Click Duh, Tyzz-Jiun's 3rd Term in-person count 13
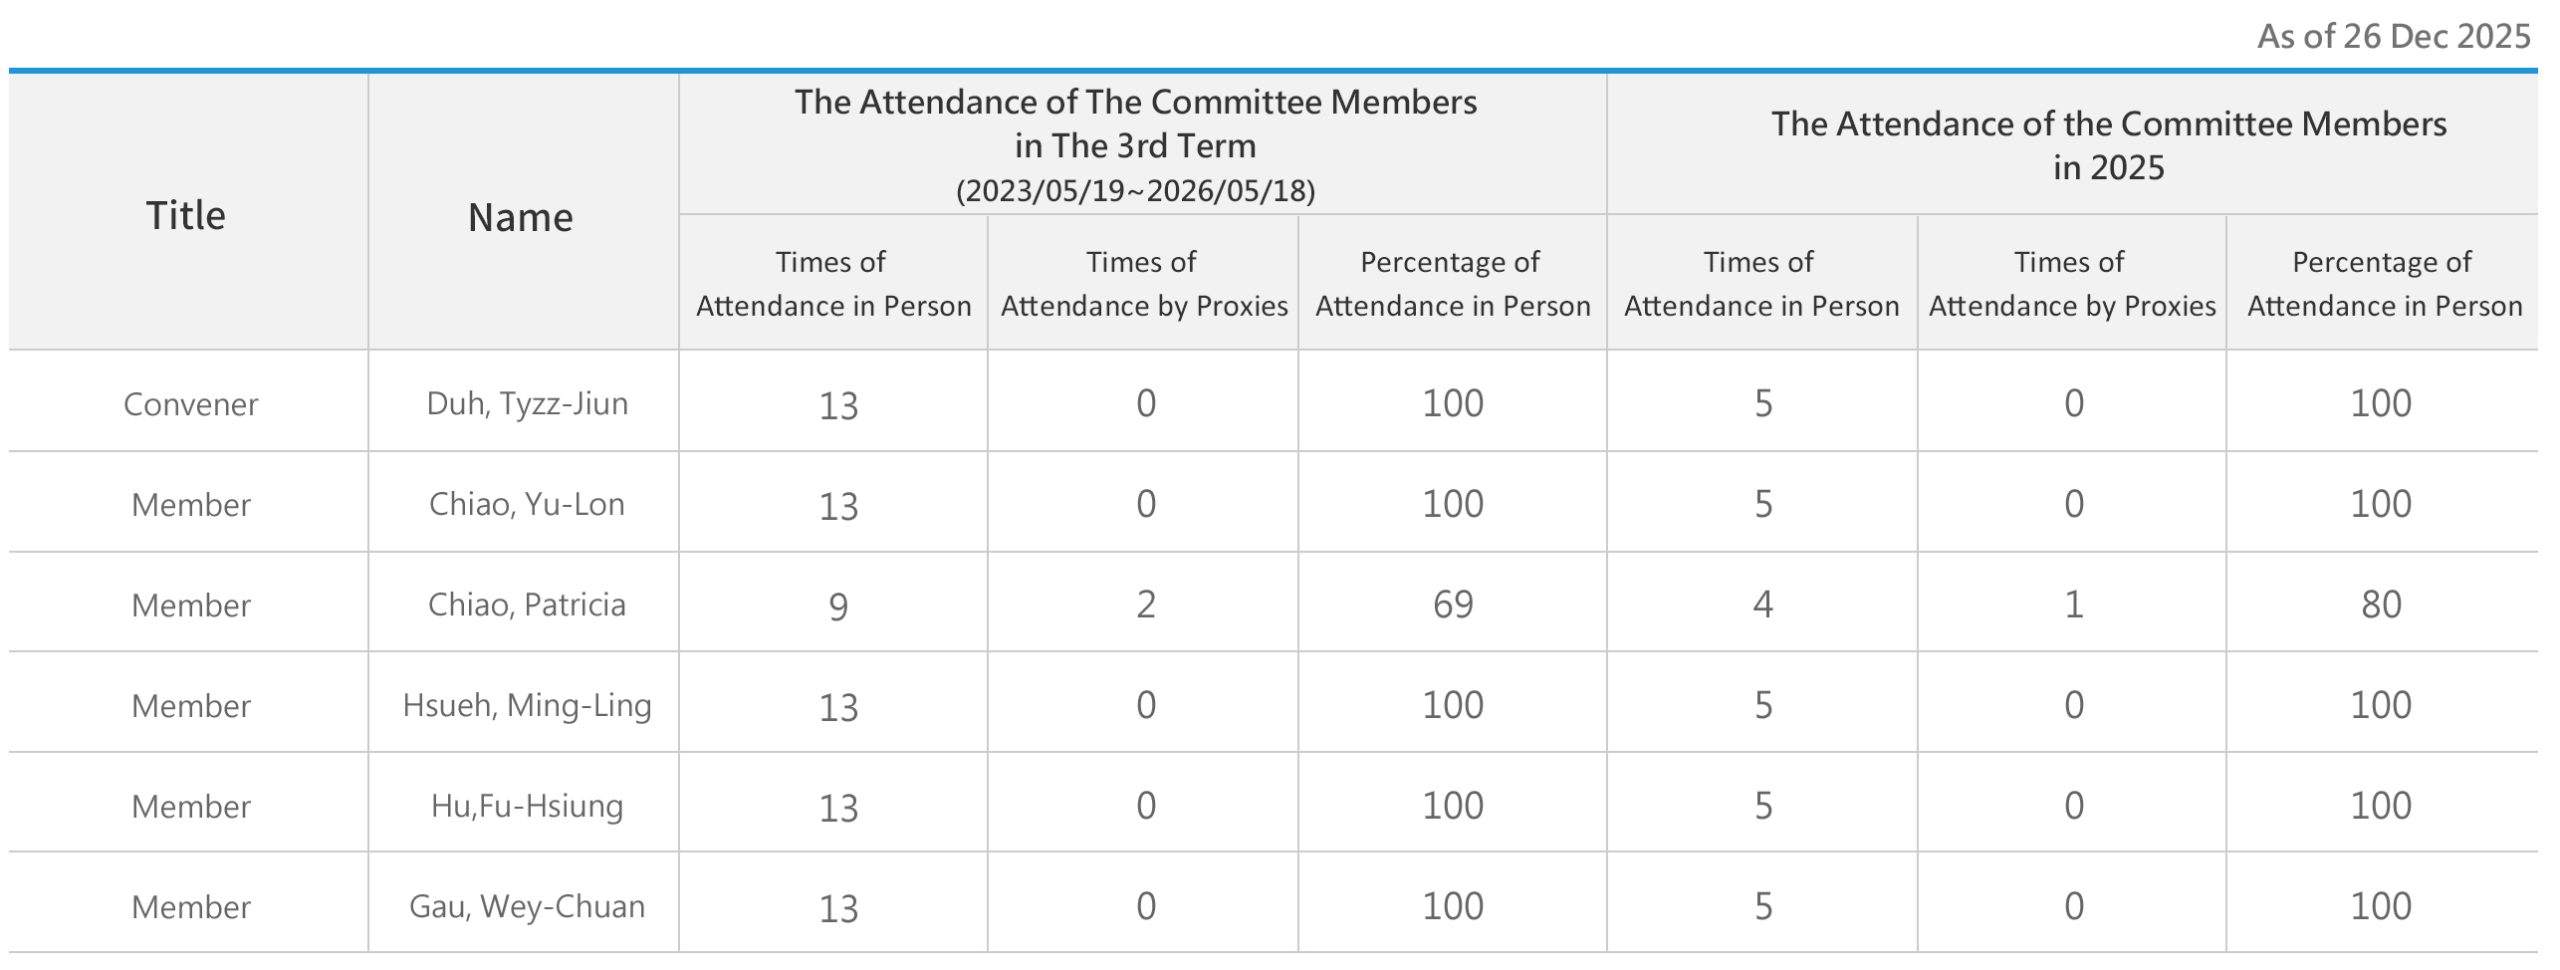This screenshot has width=2560, height=970. [x=838, y=405]
